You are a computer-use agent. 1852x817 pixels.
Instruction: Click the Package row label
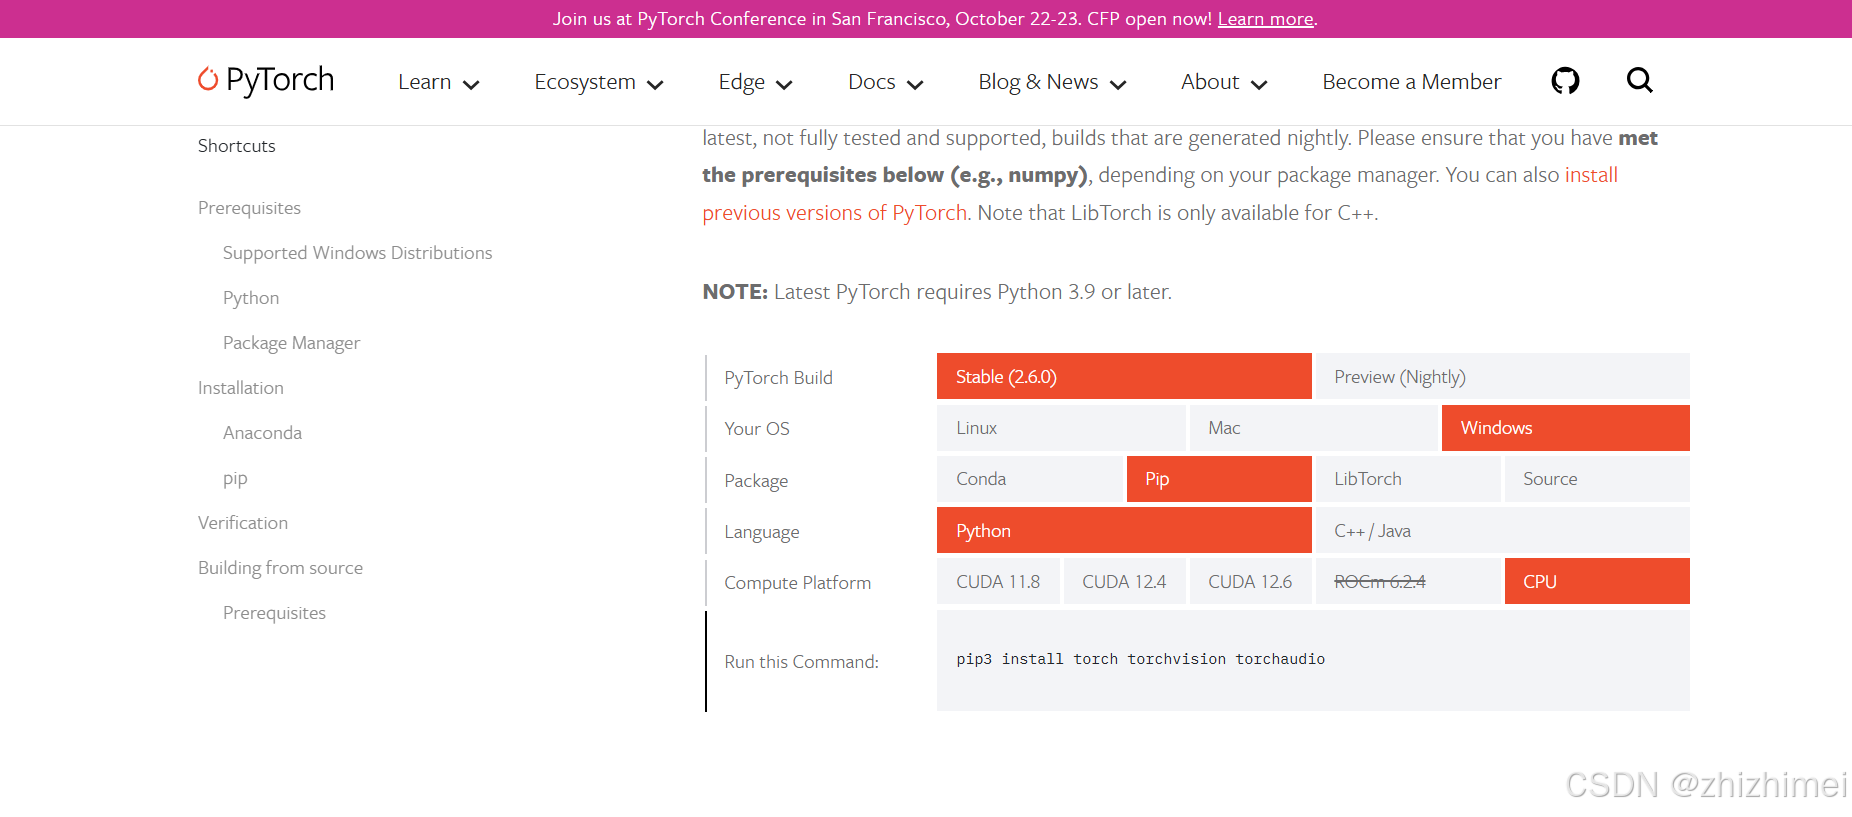click(x=756, y=481)
